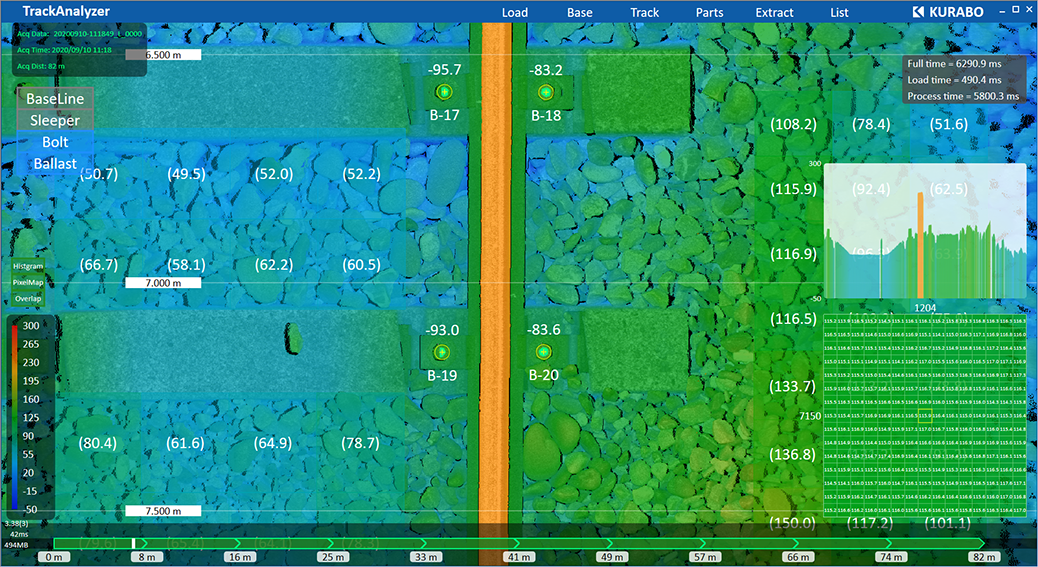Click ballast value (80.4)
Image resolution: width=1038 pixels, height=567 pixels.
point(98,443)
